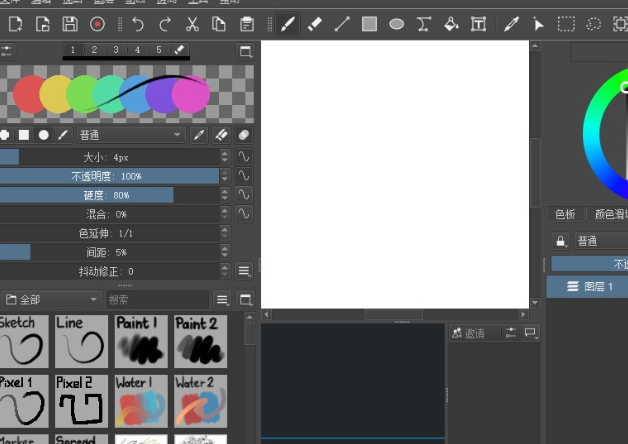This screenshot has height=444, width=628.
Task: Paste from clipboard icon
Action: click(x=247, y=24)
